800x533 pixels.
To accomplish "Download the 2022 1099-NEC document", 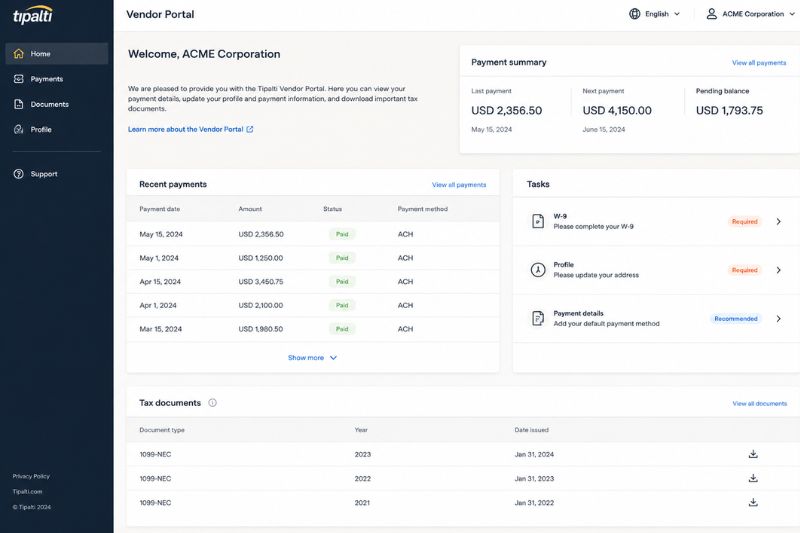I will coord(753,478).
